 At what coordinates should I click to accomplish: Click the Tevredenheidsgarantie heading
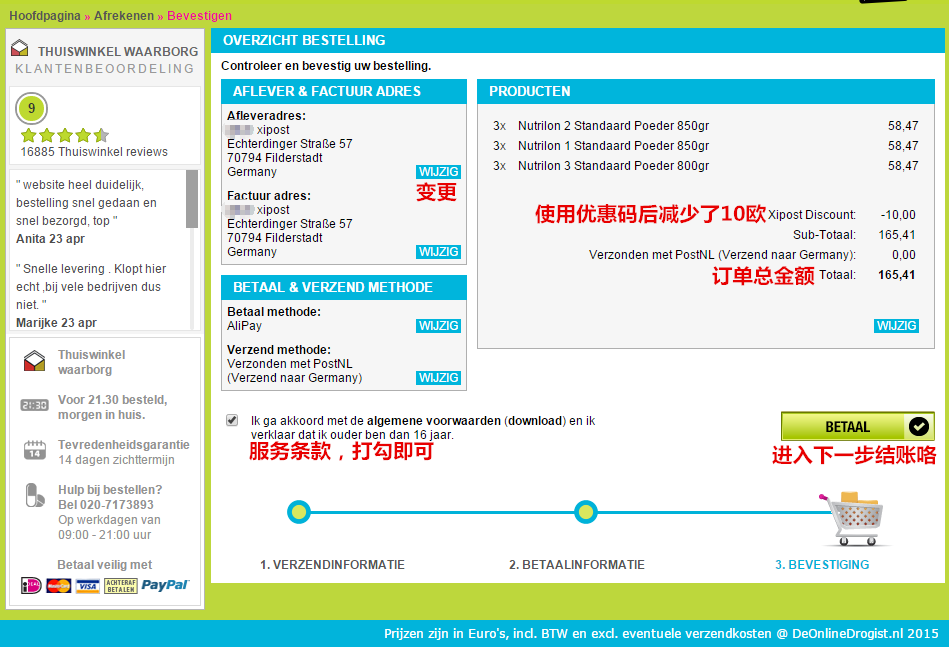(124, 445)
